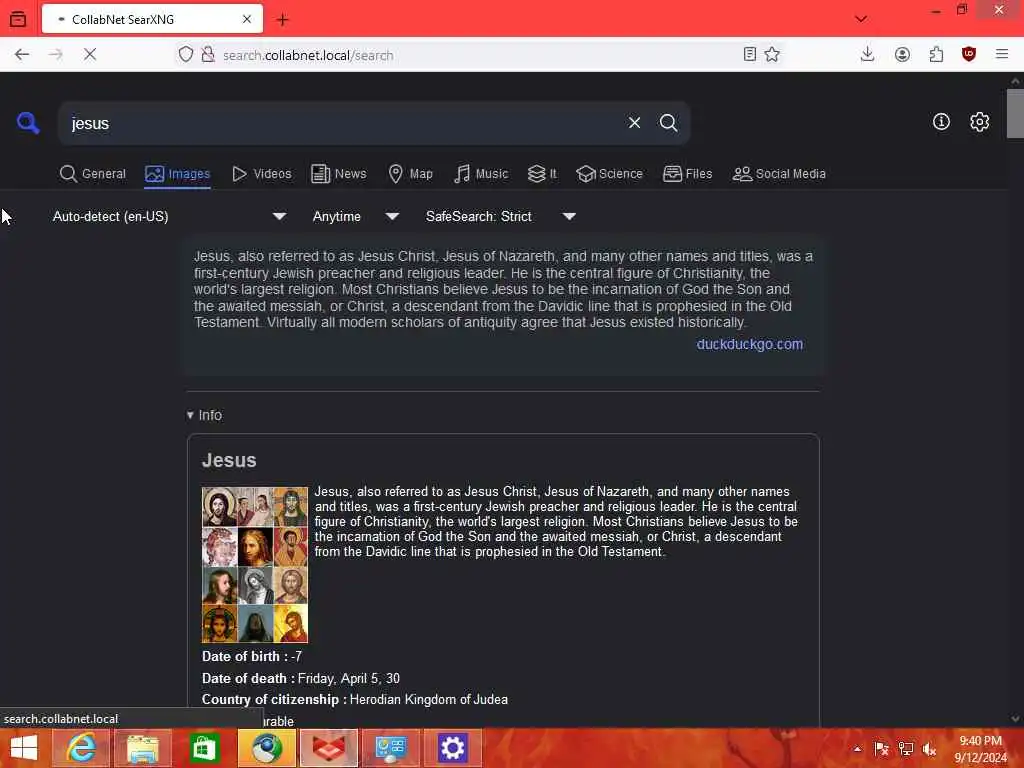Go forward in browser history
The width and height of the screenshot is (1024, 768).
pyautogui.click(x=56, y=55)
